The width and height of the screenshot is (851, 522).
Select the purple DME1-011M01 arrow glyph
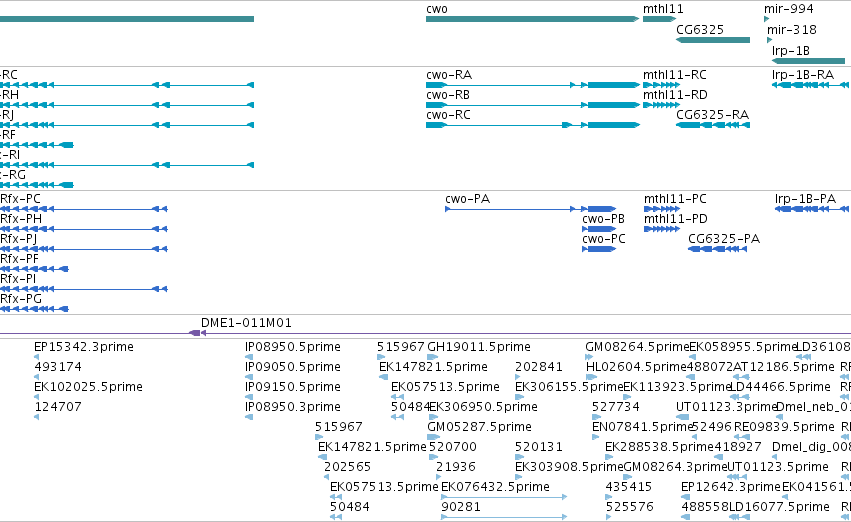tap(197, 333)
